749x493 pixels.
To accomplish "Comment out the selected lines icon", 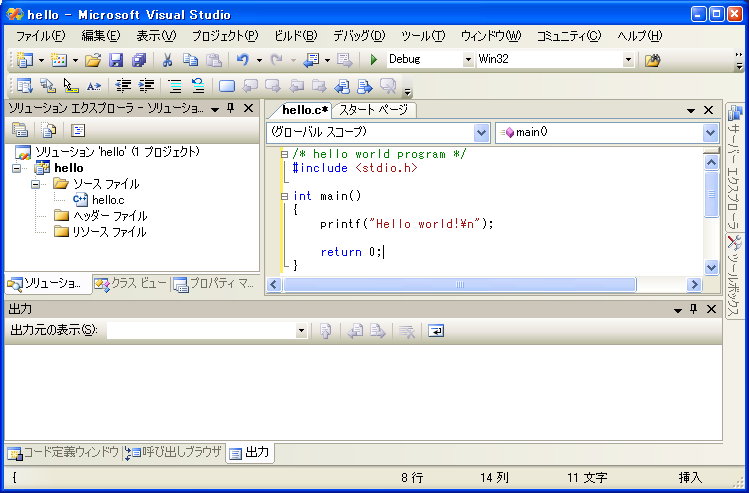I will pos(175,86).
